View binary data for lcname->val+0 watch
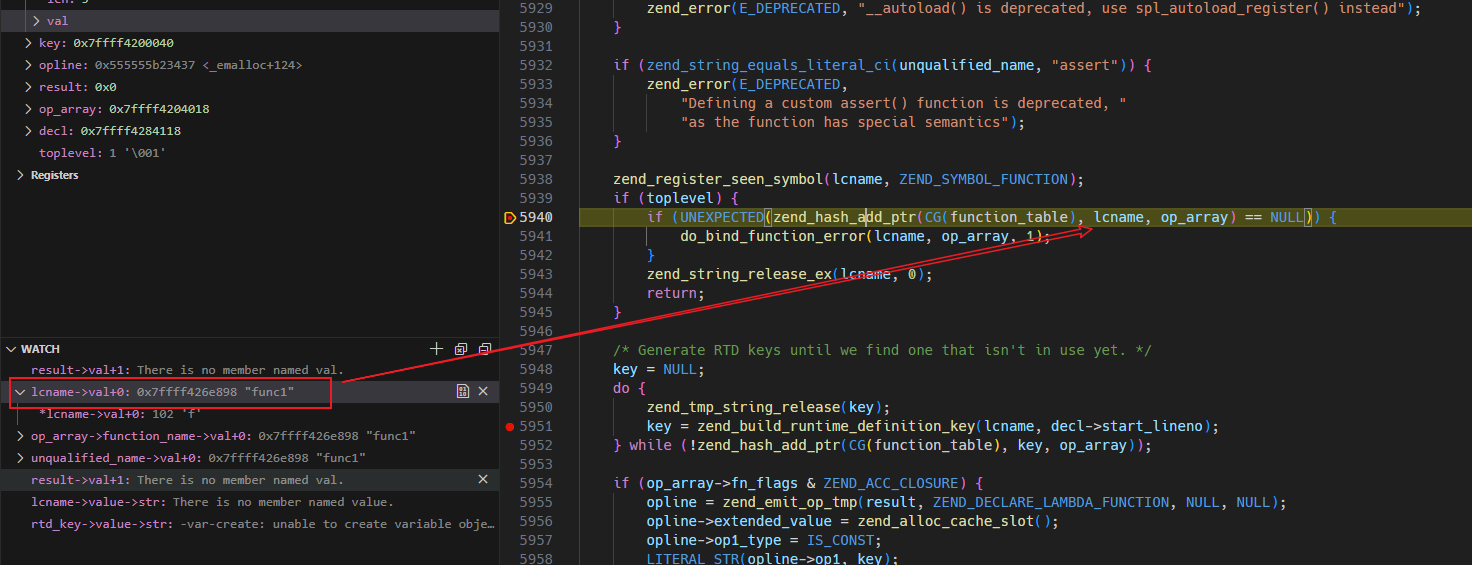The image size is (1472, 565). point(463,392)
